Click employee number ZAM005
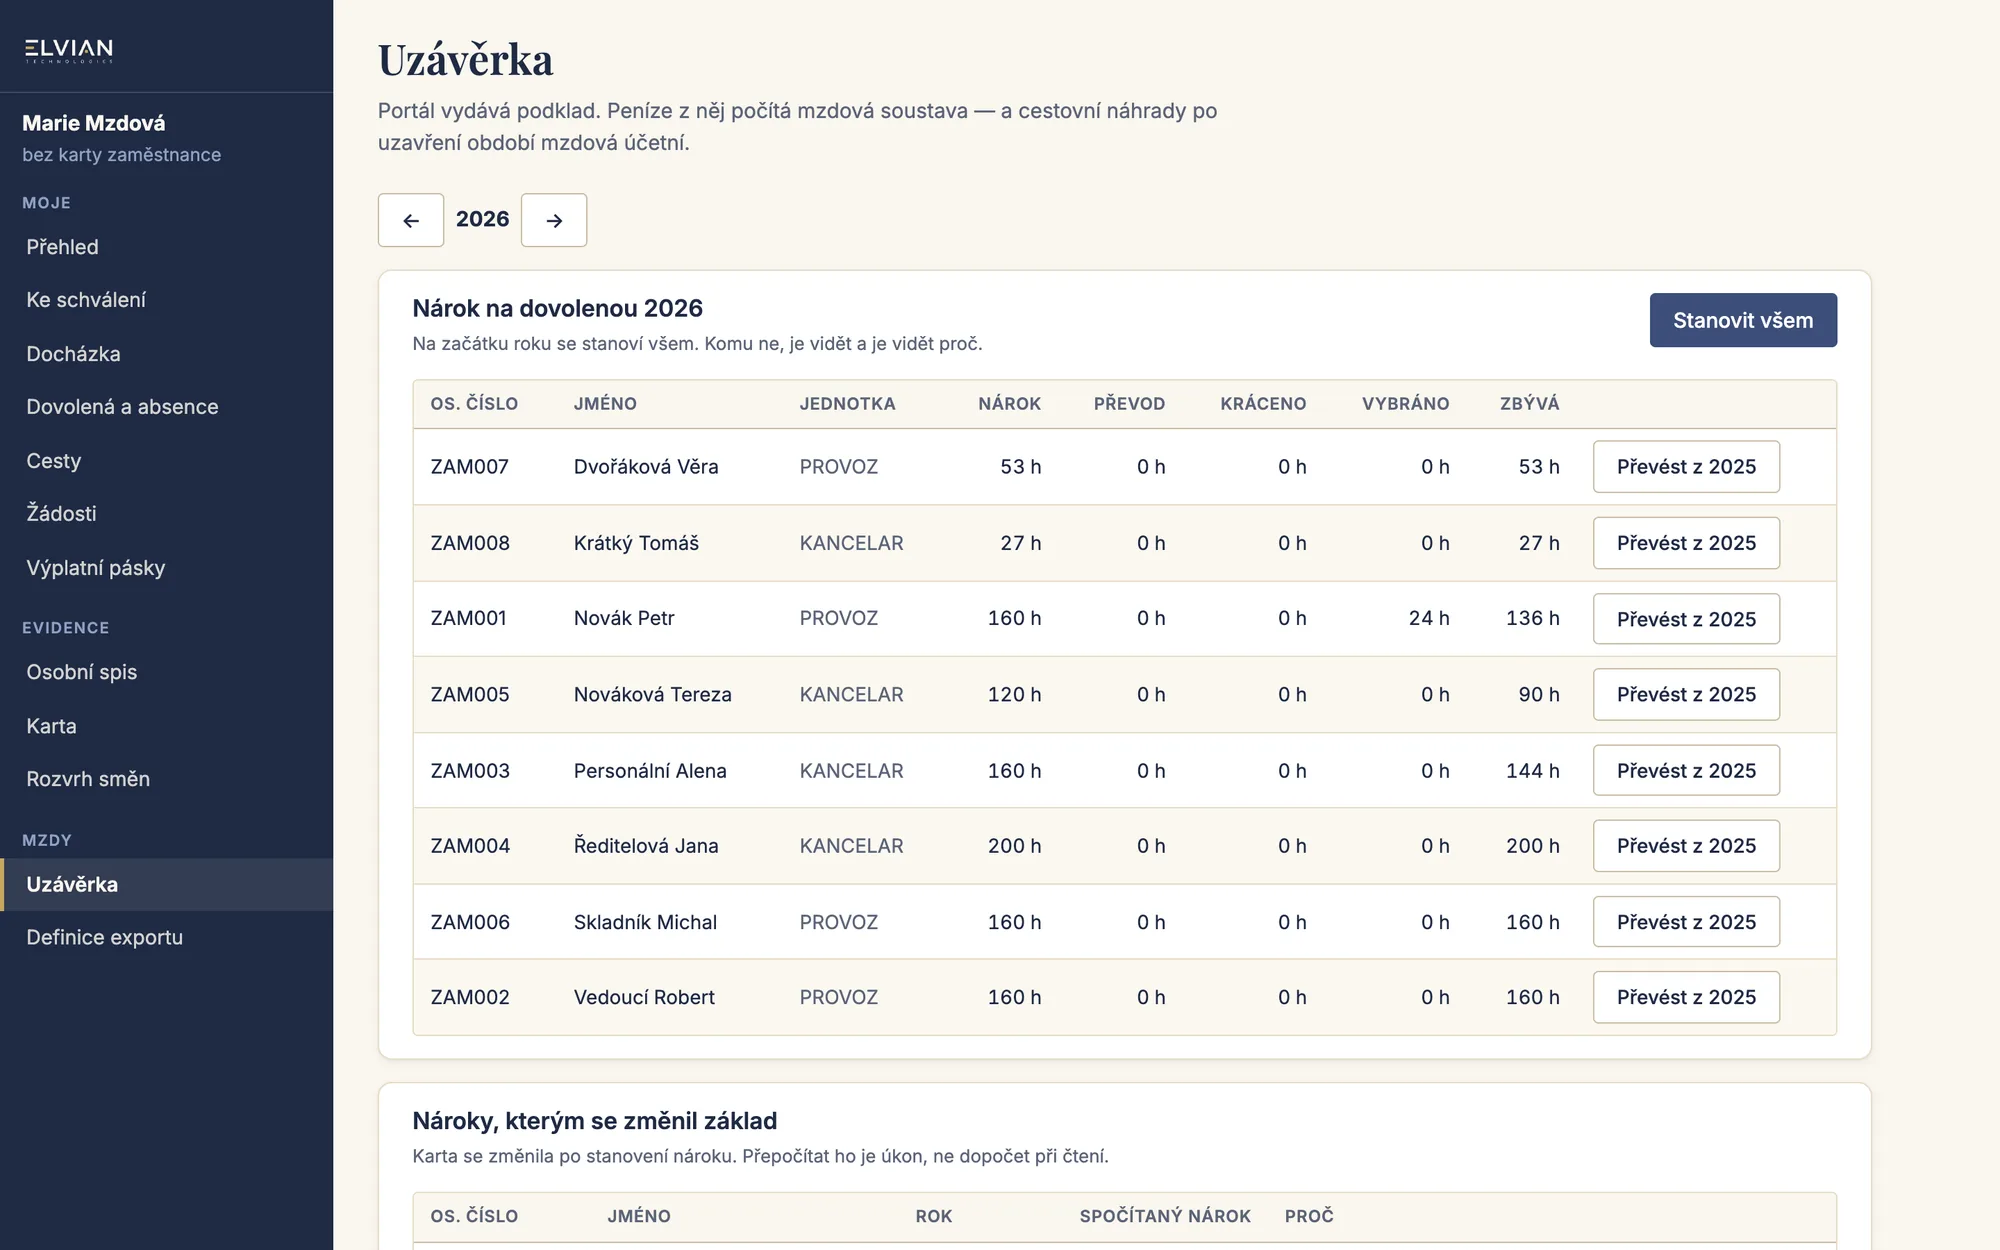Screen dimensions: 2000x1250 tap(470, 694)
